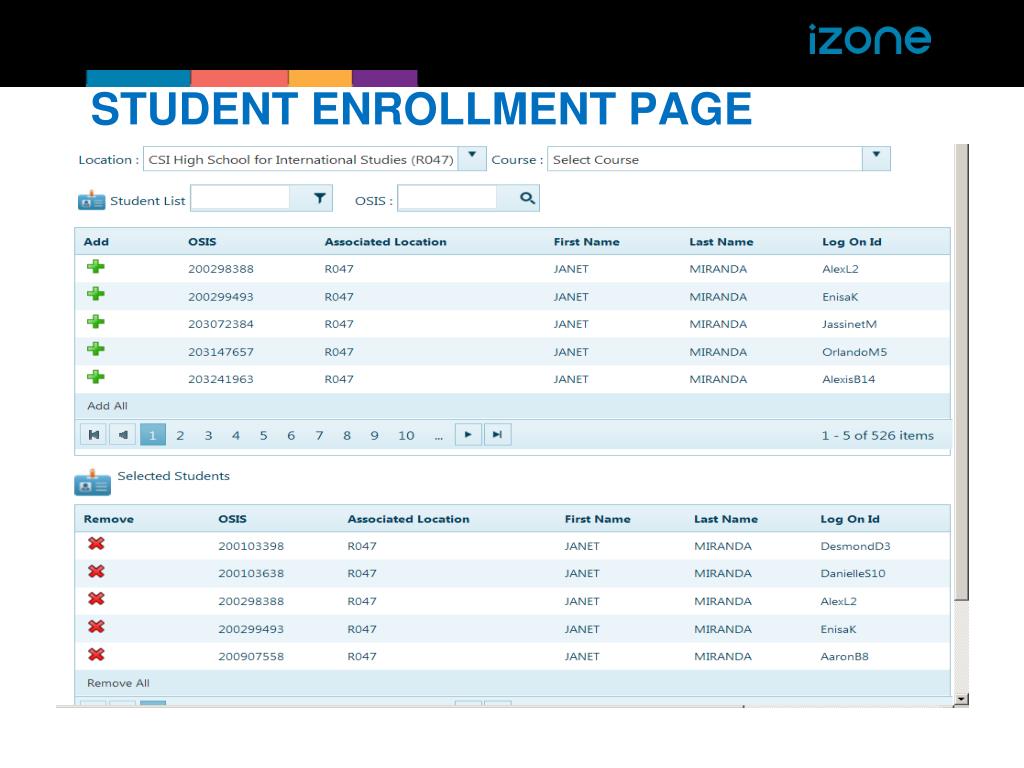The height and width of the screenshot is (768, 1024).
Task: Open the Location dropdown arrow
Action: point(472,158)
